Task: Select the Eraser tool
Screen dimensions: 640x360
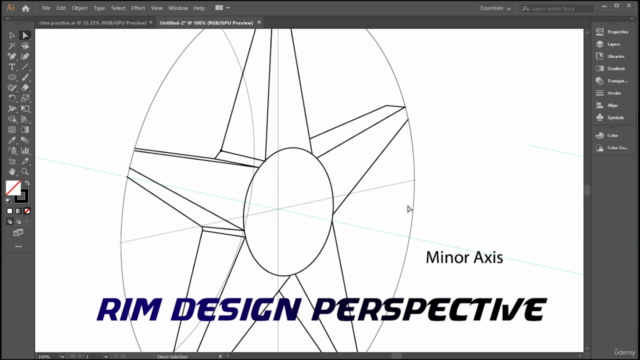Action: [25, 88]
